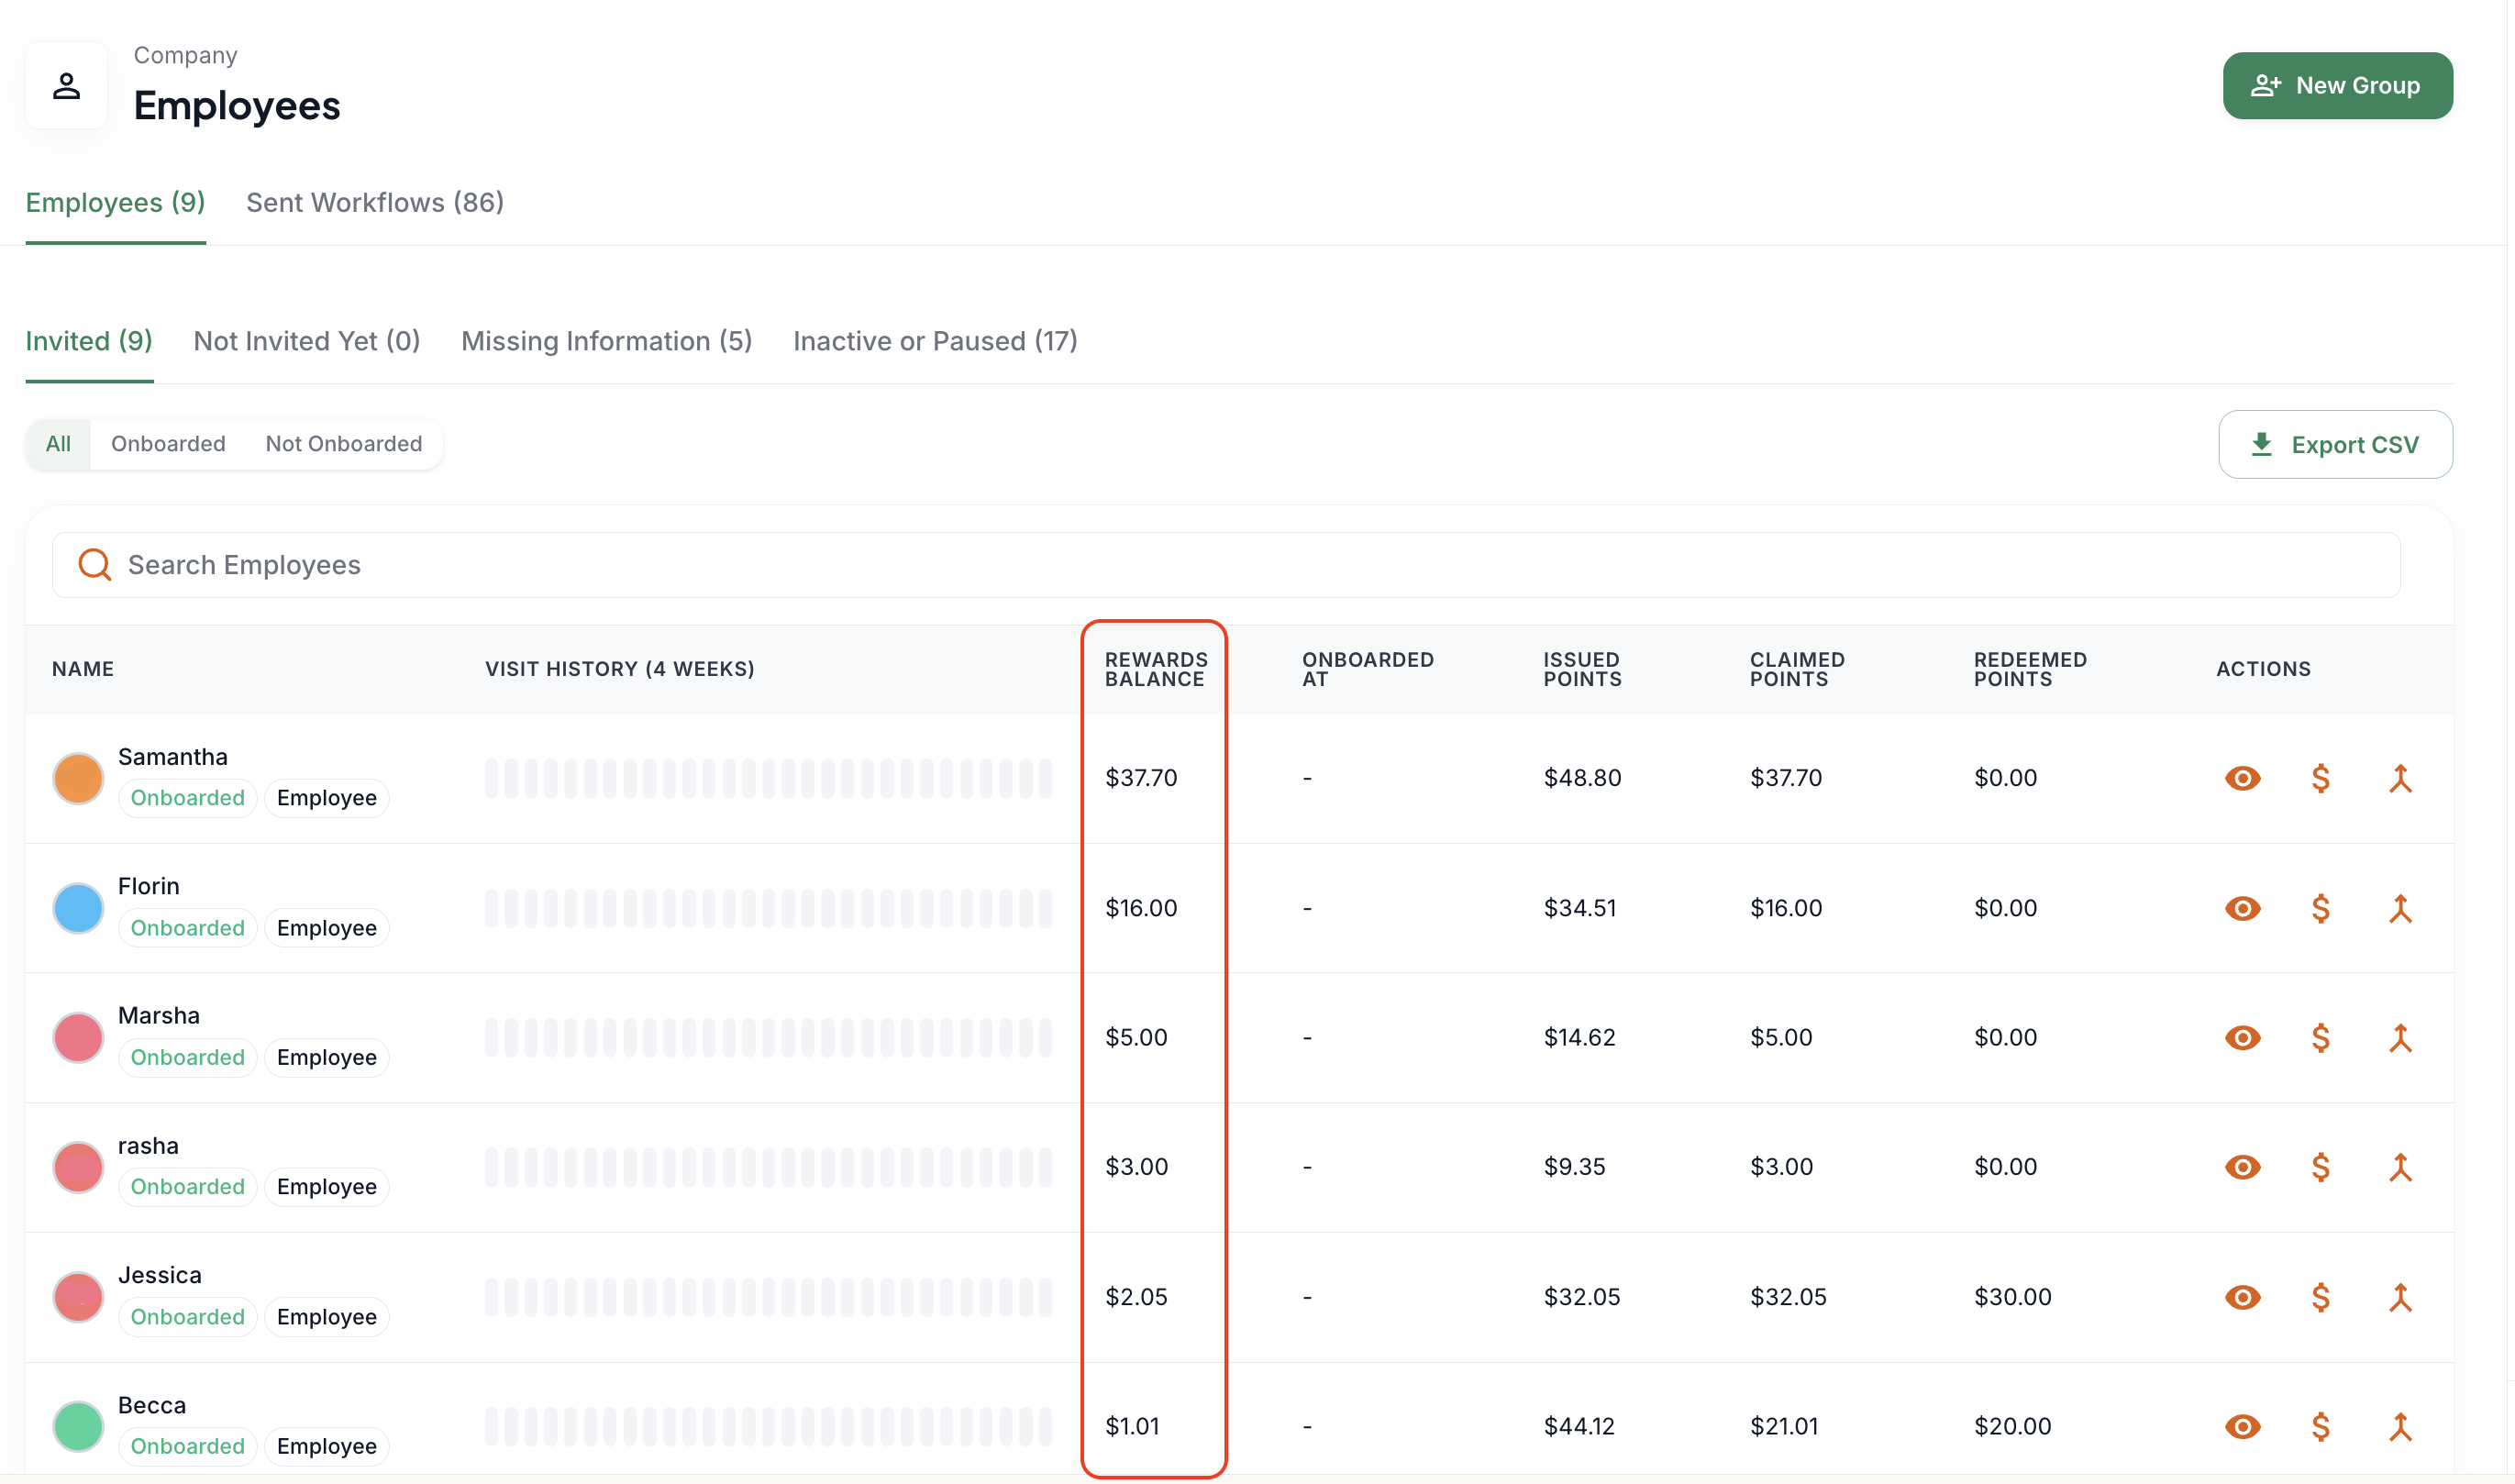The image size is (2515, 1484).
Task: Open Not Invited Yet (0) tab
Action: click(x=307, y=341)
